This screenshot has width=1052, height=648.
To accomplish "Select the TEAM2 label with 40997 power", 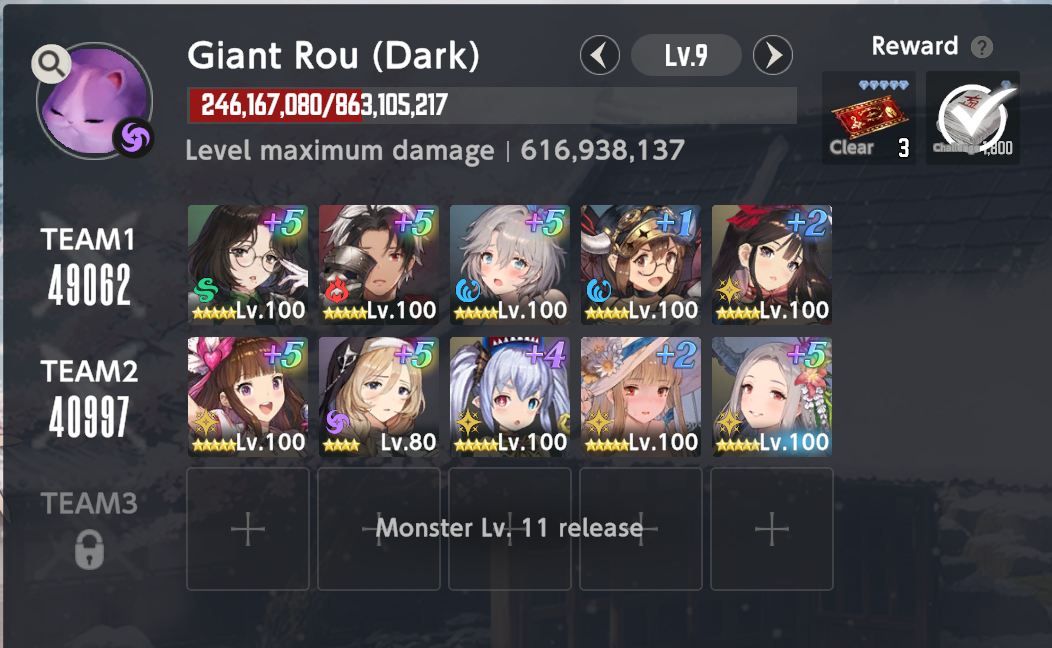I will click(x=89, y=398).
